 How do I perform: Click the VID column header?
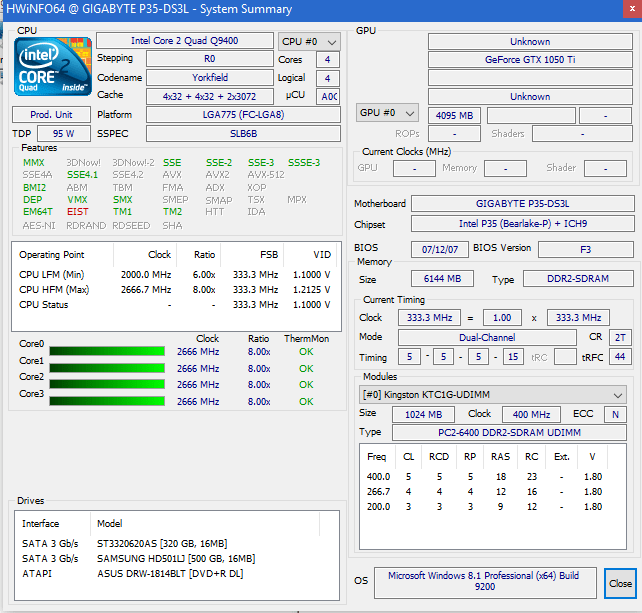[310, 255]
